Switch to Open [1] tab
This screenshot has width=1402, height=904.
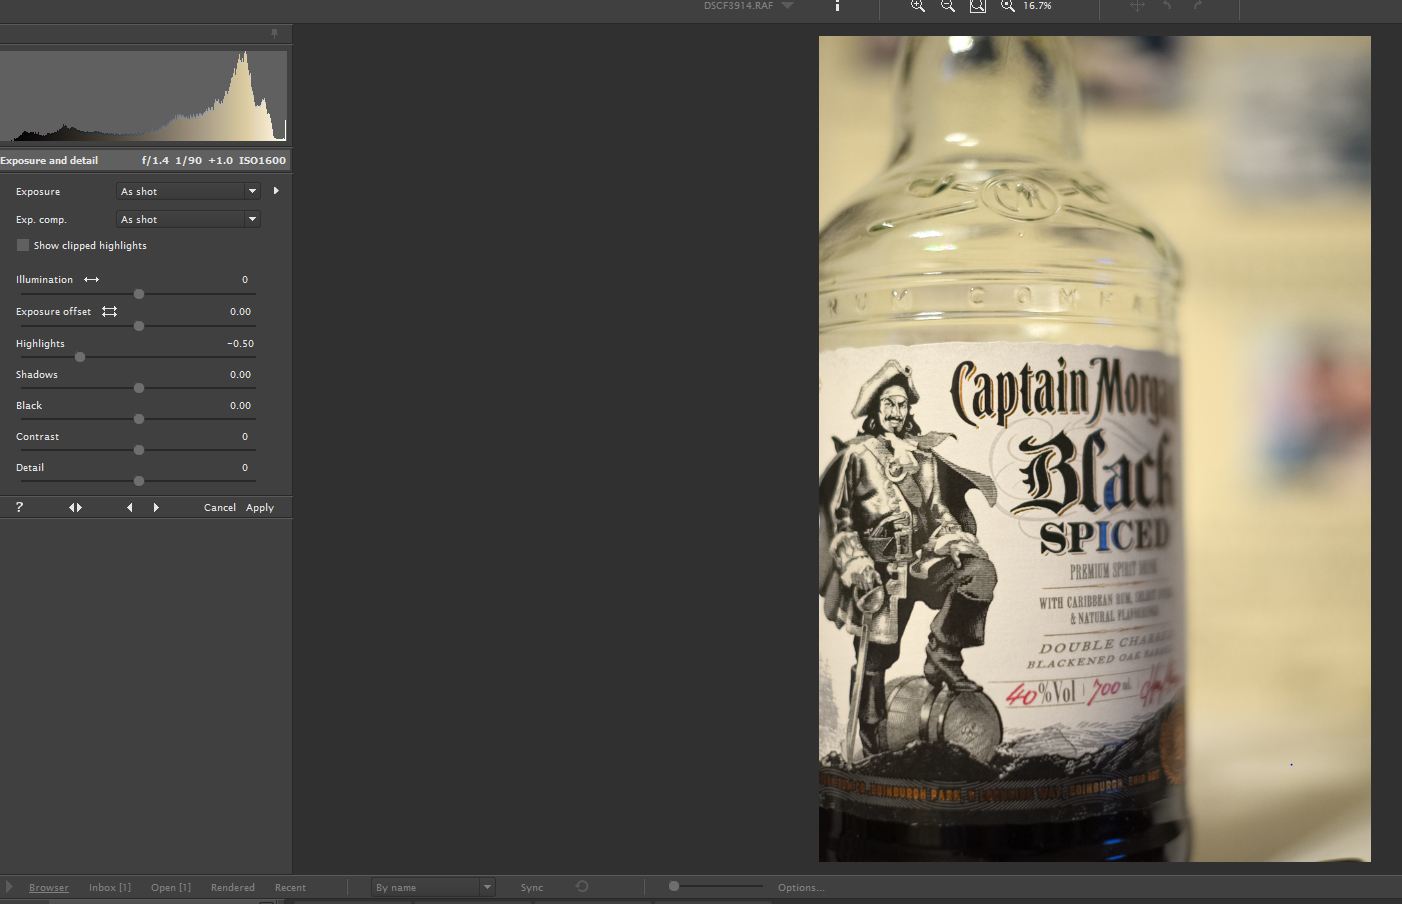click(x=171, y=887)
